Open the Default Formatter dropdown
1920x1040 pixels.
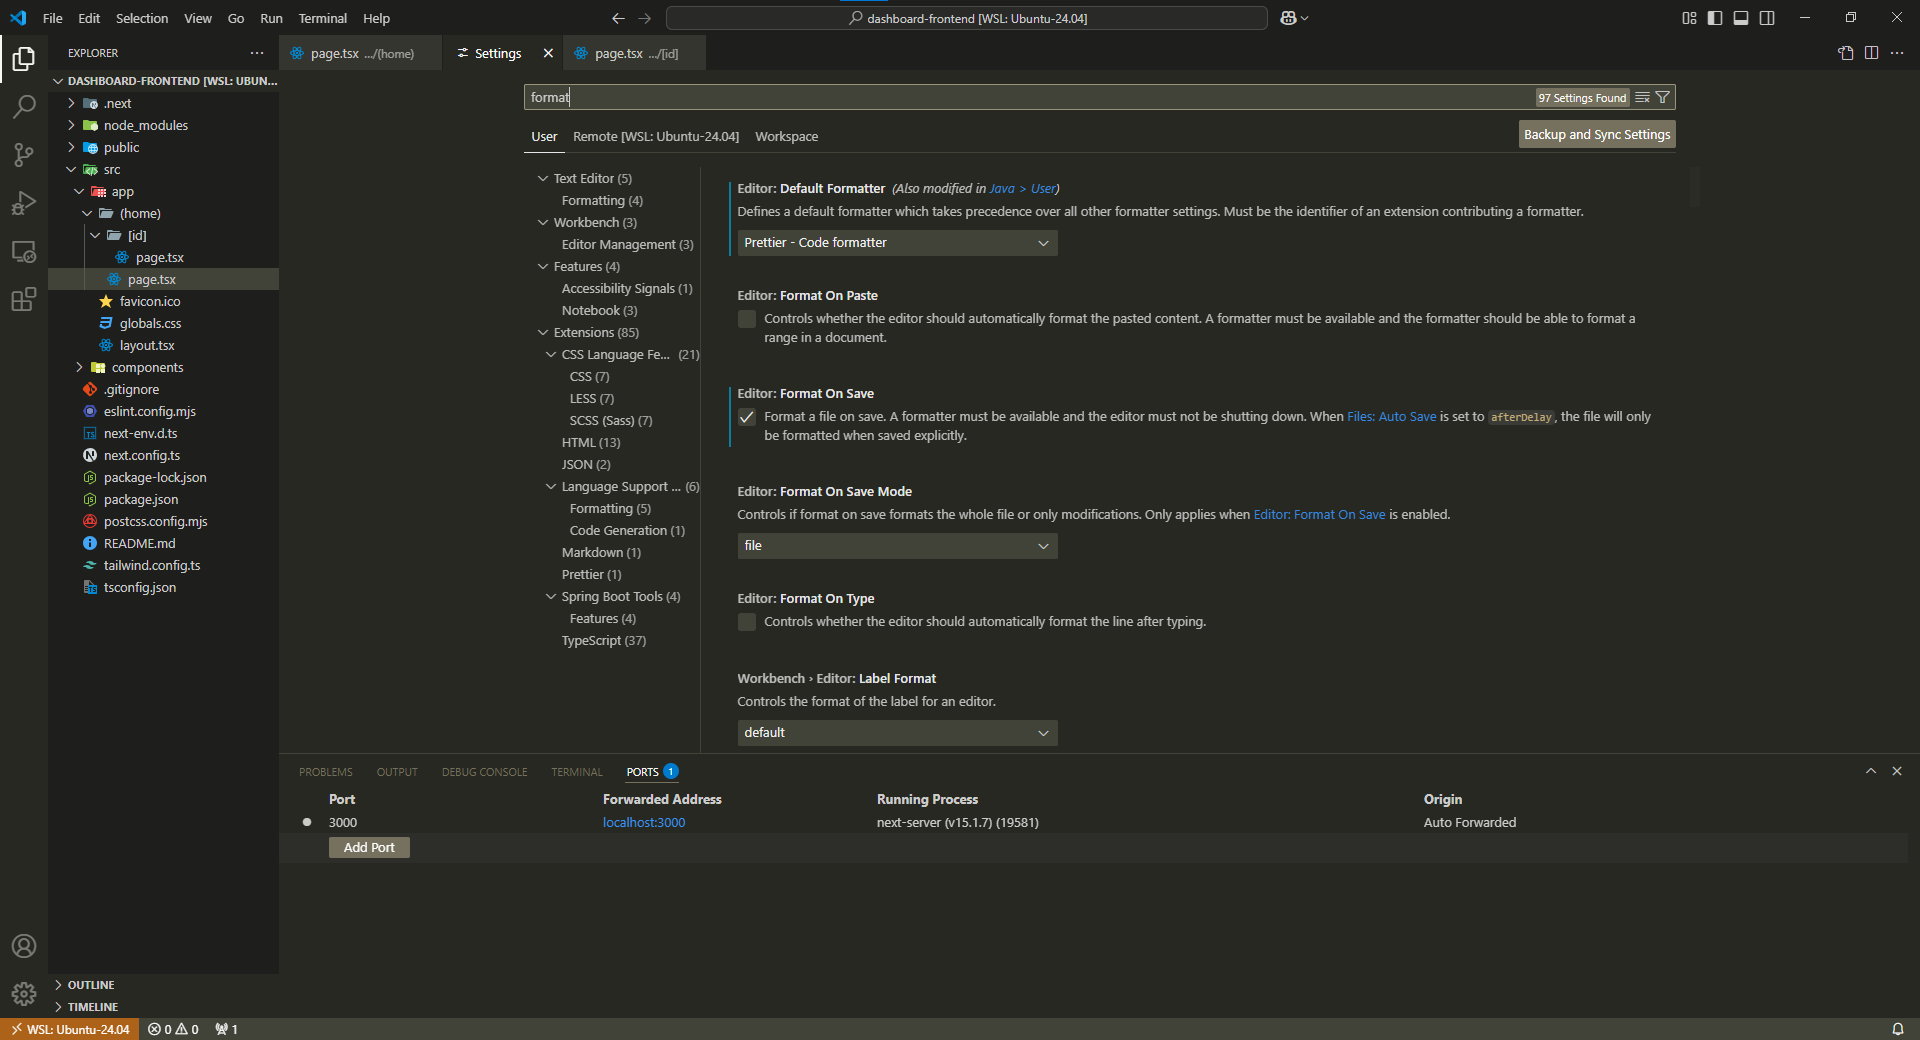[x=896, y=243]
